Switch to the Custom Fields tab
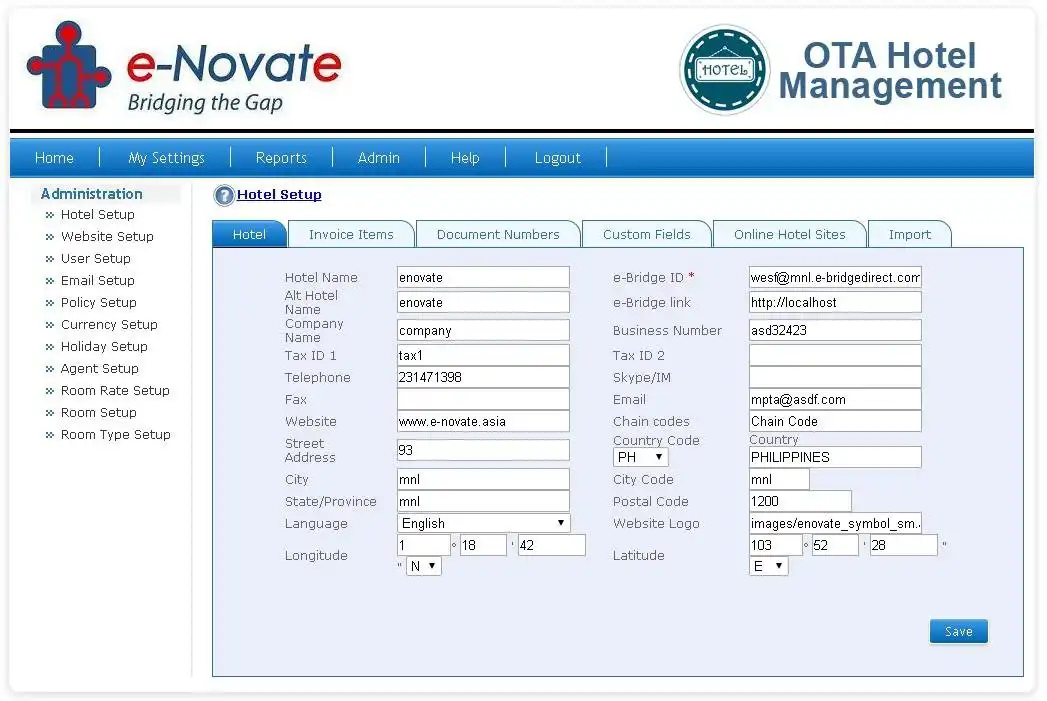 click(646, 234)
